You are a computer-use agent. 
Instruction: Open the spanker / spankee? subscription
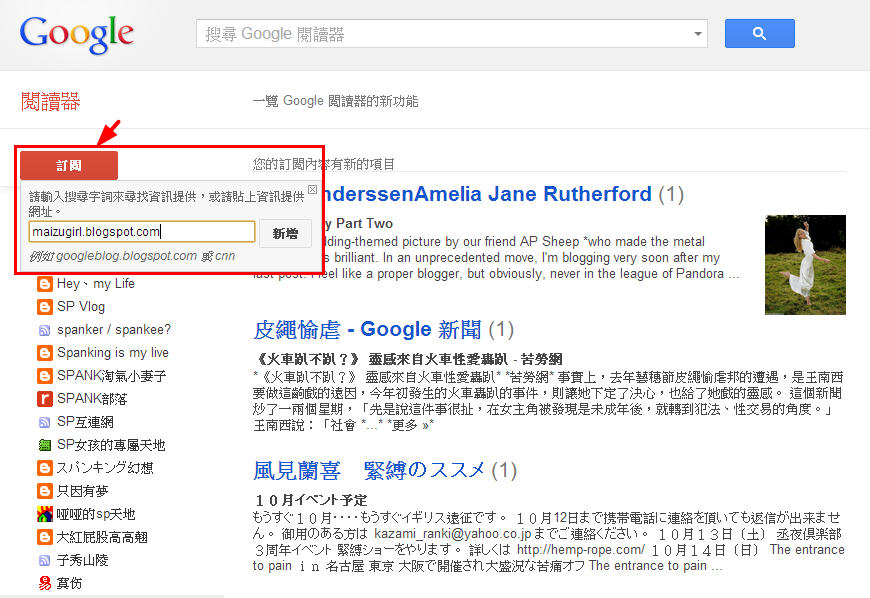click(x=114, y=330)
